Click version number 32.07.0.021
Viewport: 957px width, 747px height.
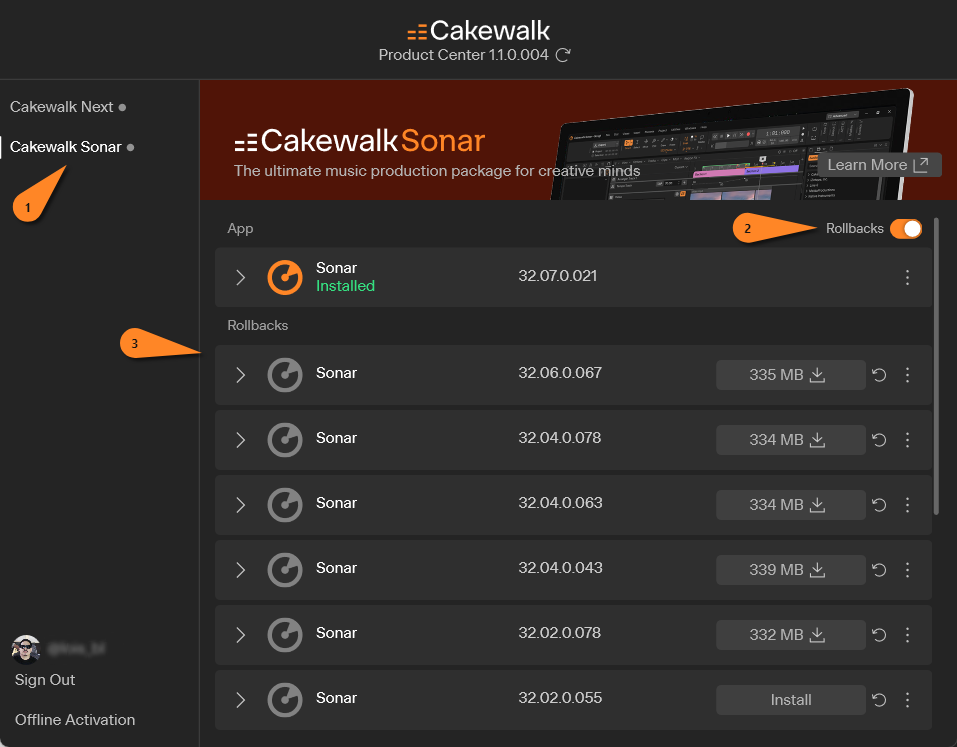point(558,276)
